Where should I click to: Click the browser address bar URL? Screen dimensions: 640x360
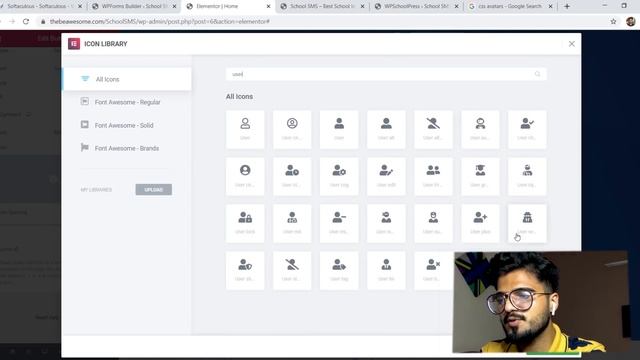(x=160, y=22)
